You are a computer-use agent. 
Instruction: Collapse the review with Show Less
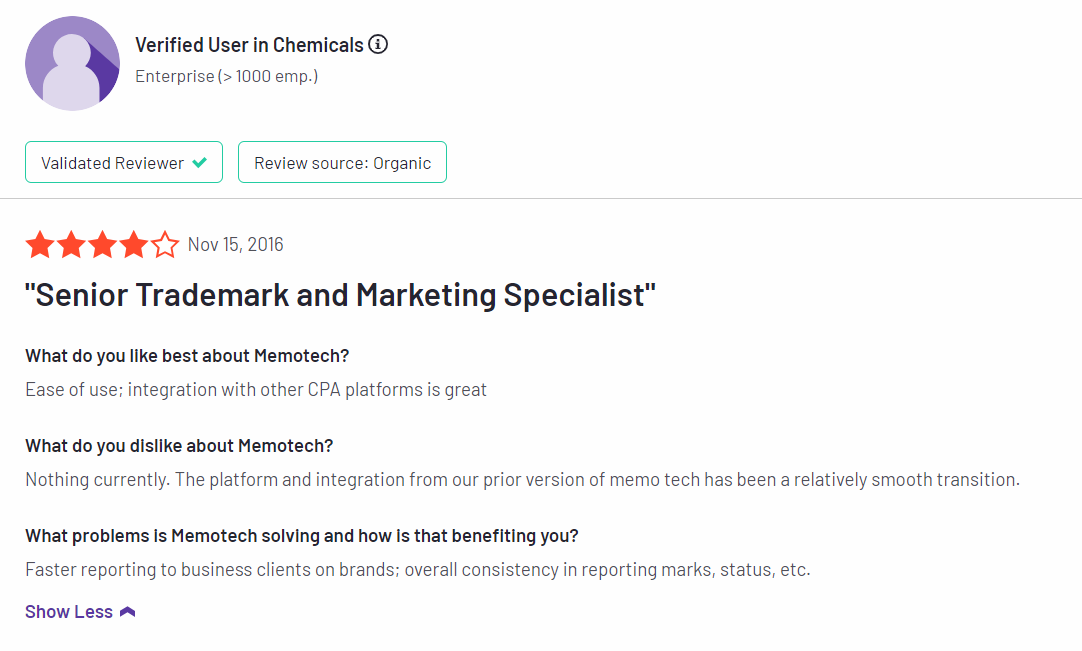coord(80,612)
